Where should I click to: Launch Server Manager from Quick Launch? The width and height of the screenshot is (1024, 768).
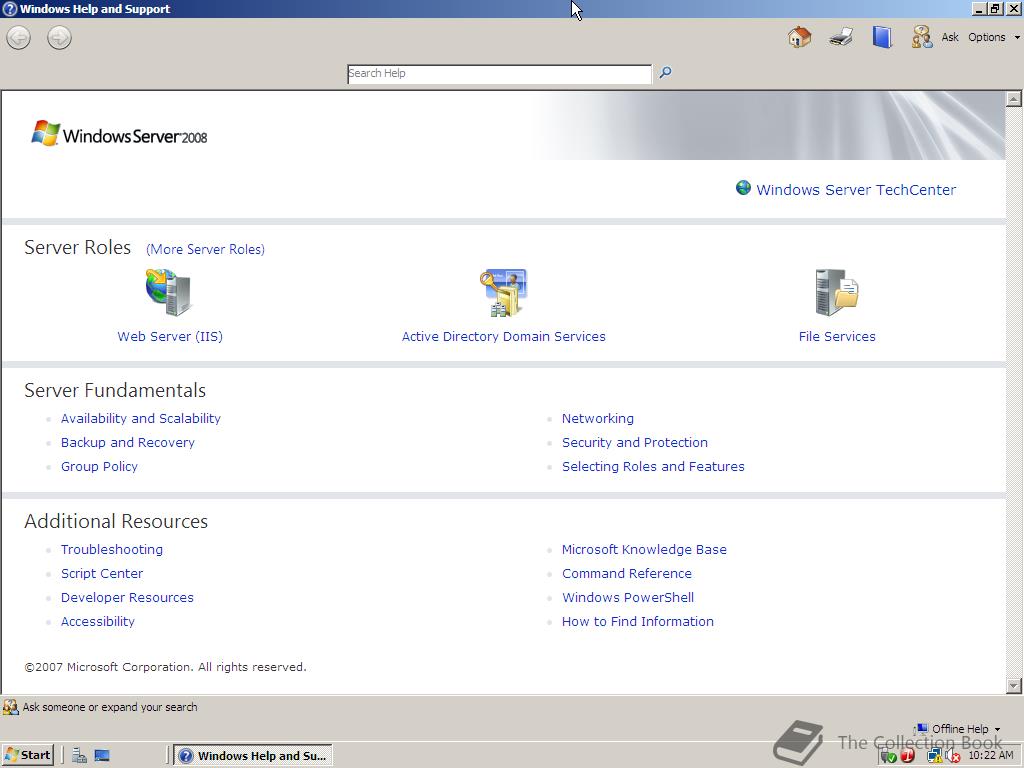click(80, 756)
